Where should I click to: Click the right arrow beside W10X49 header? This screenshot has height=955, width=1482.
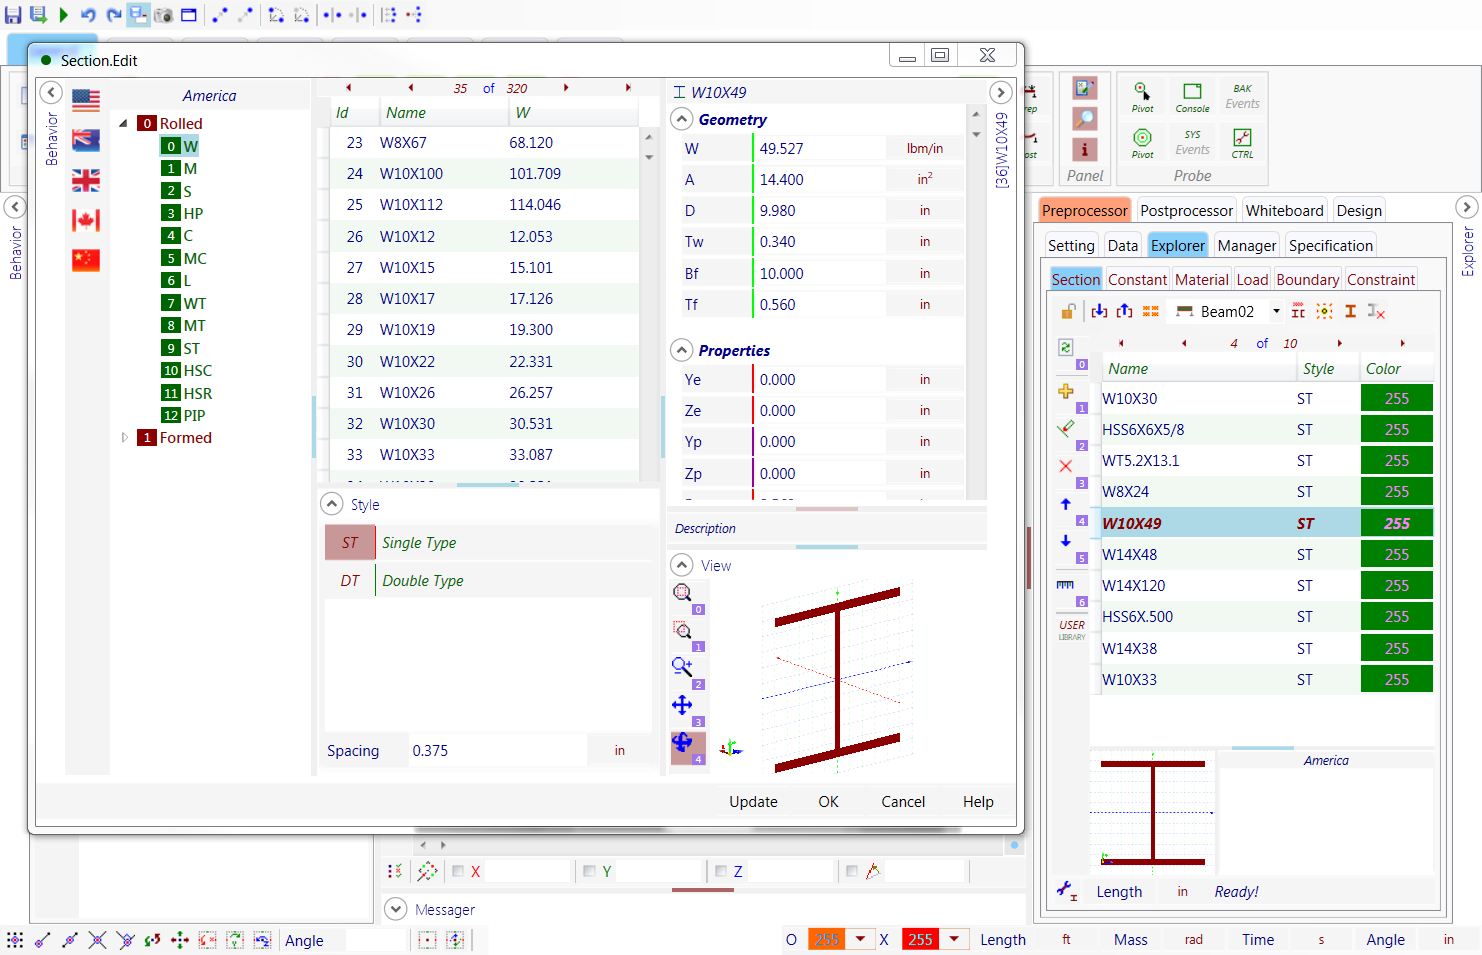point(1000,93)
